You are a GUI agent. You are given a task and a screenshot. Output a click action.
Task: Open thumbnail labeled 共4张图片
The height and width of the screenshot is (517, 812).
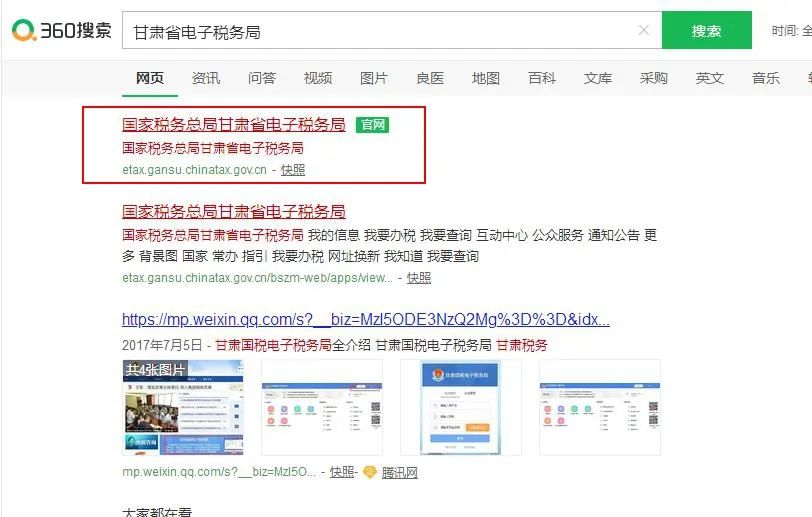click(x=183, y=408)
